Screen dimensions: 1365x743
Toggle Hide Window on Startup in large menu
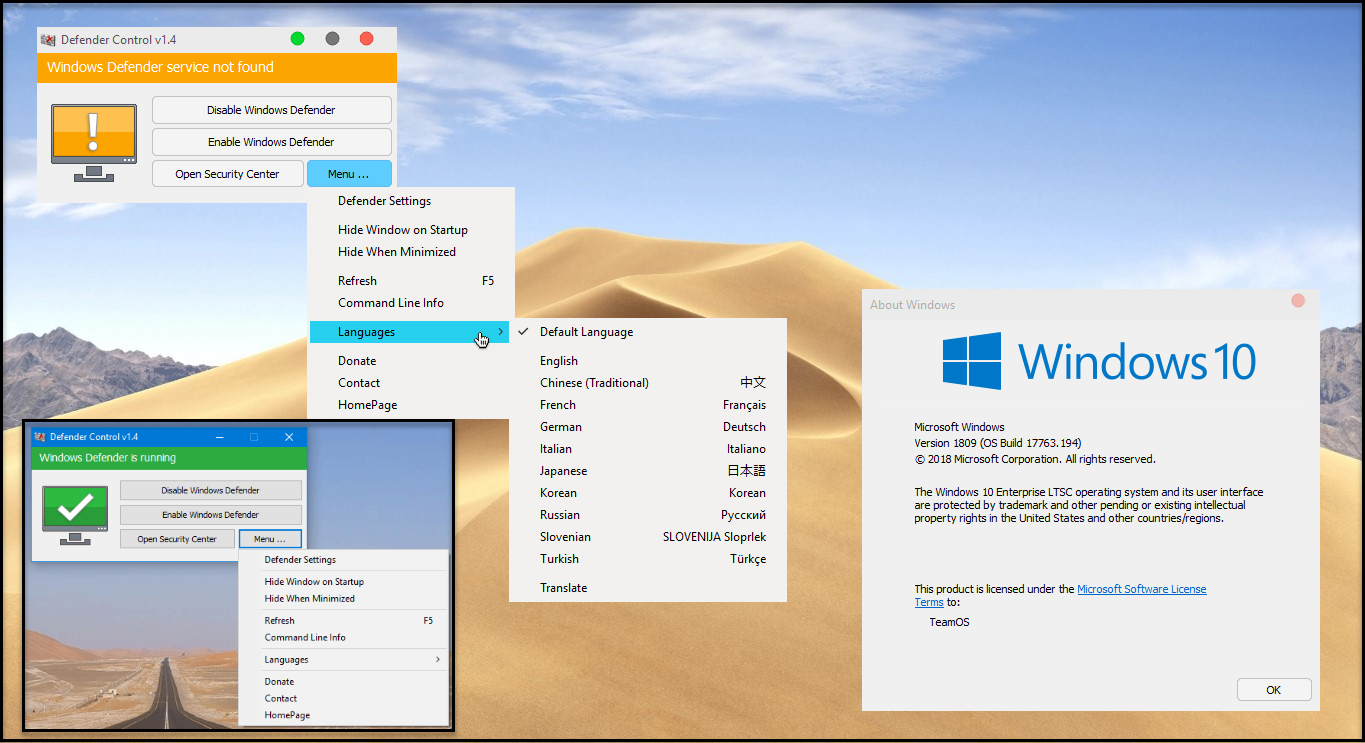(411, 230)
